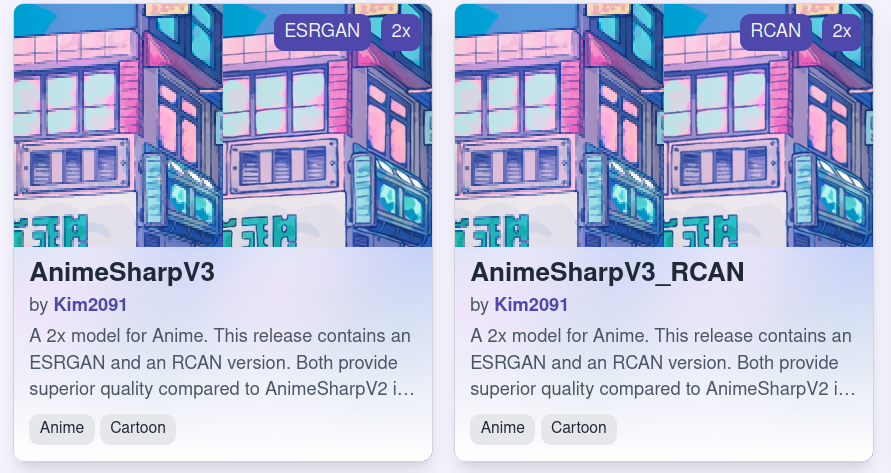
Task: Visit author Kim2091 under AnimeSharpV3
Action: coord(90,305)
